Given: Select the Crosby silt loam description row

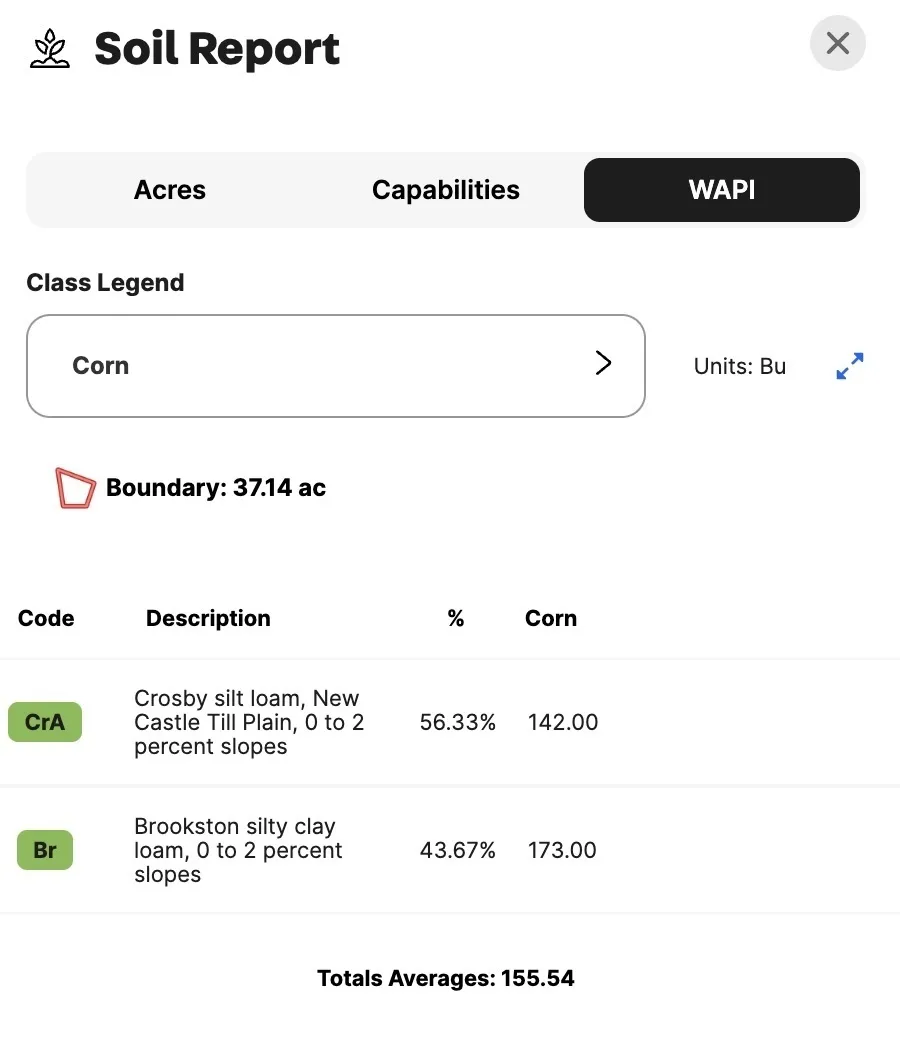Looking at the screenshot, I should pos(247,722).
